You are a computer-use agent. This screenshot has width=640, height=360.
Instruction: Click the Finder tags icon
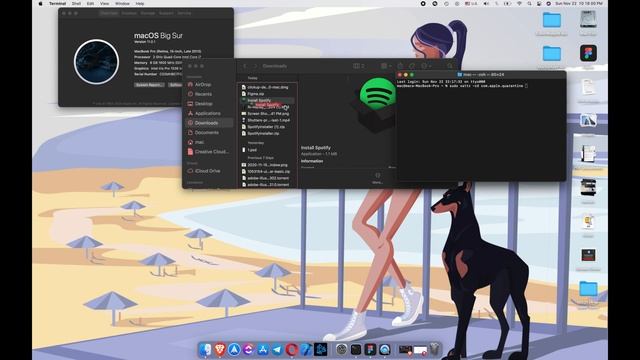coord(412,66)
